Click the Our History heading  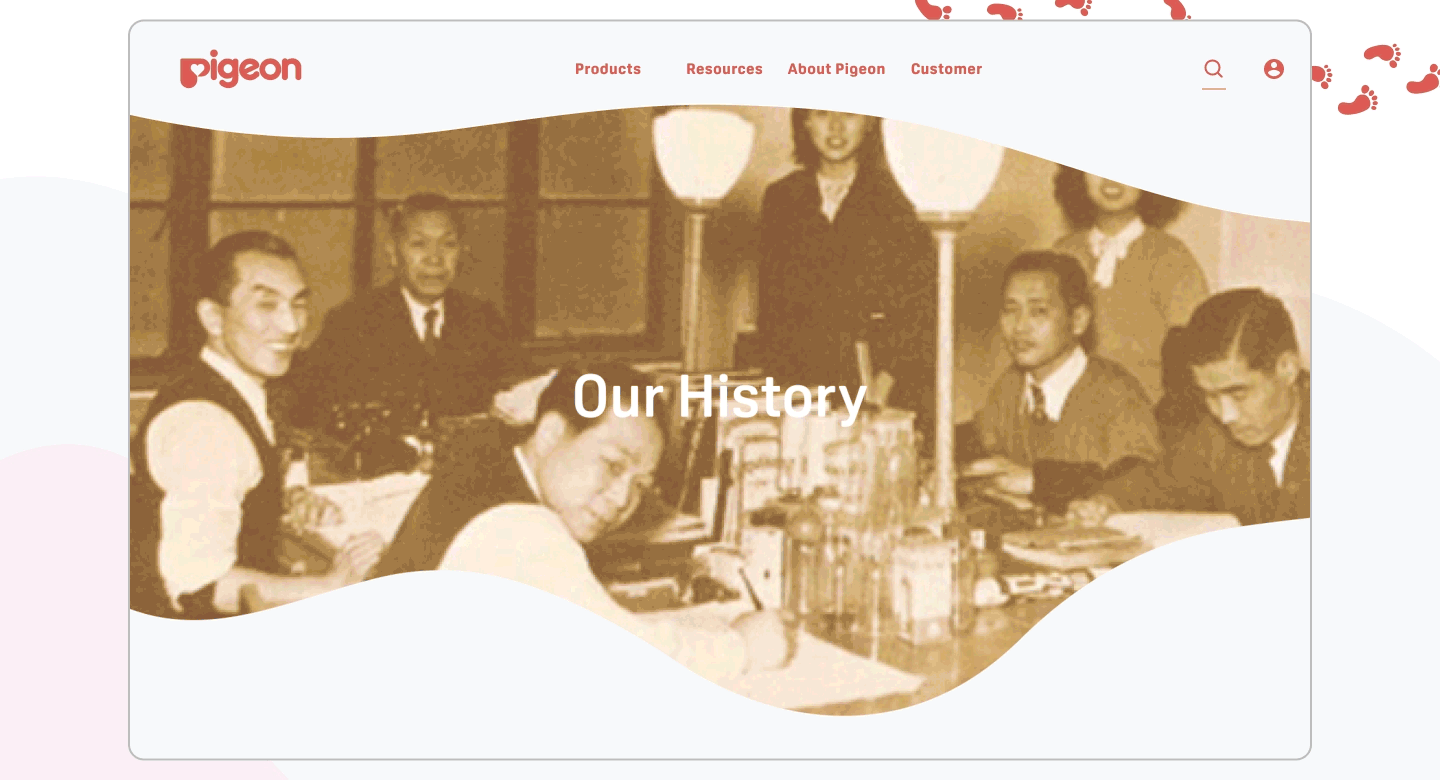coord(720,397)
